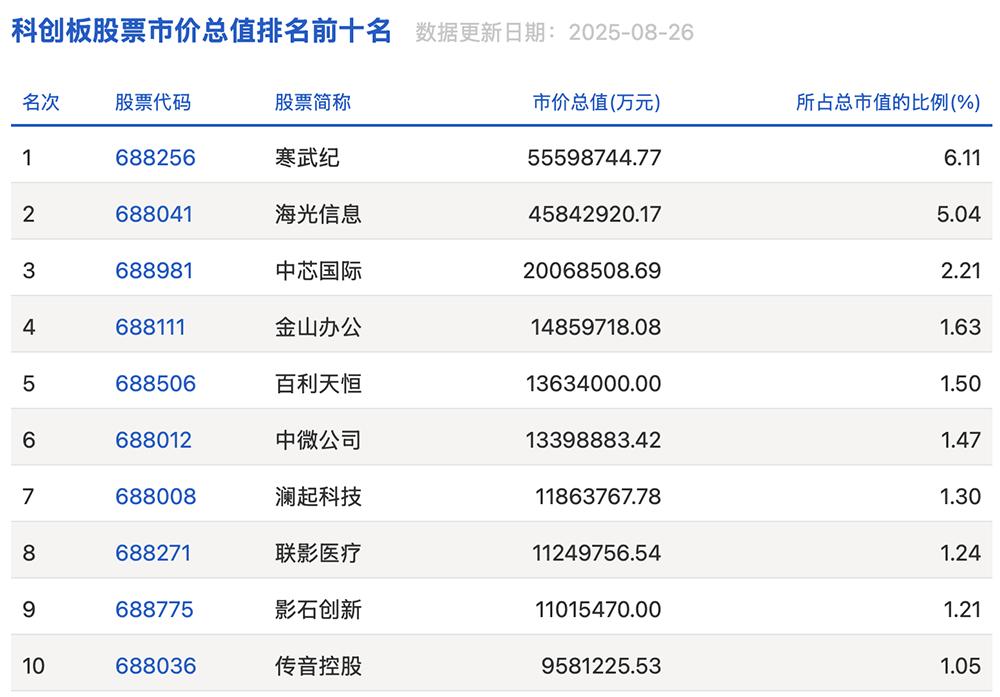Click the 股票简称 column header
The image size is (1000, 697).
click(312, 102)
